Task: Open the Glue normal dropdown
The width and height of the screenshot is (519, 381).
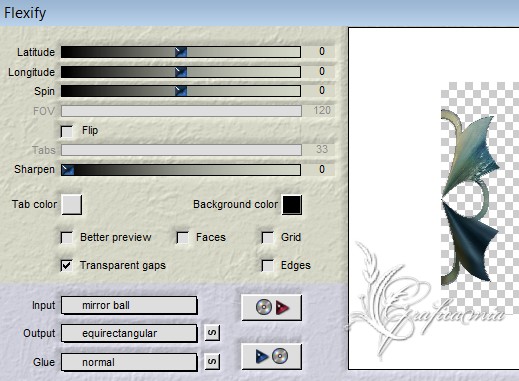Action: tap(129, 362)
